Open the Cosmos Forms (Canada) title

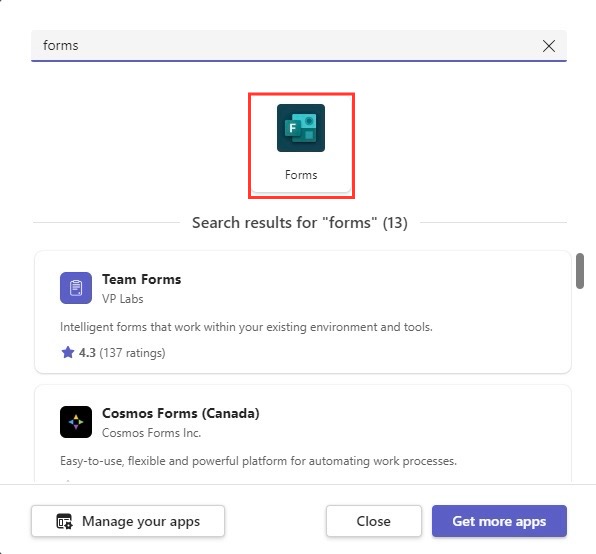point(181,413)
